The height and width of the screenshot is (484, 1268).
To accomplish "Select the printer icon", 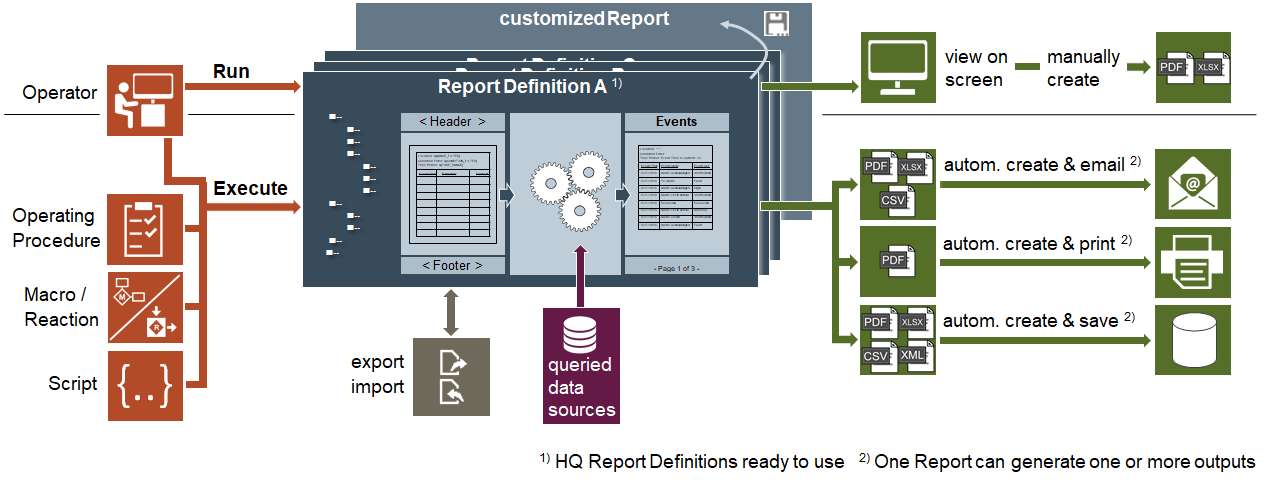I will (x=1193, y=263).
